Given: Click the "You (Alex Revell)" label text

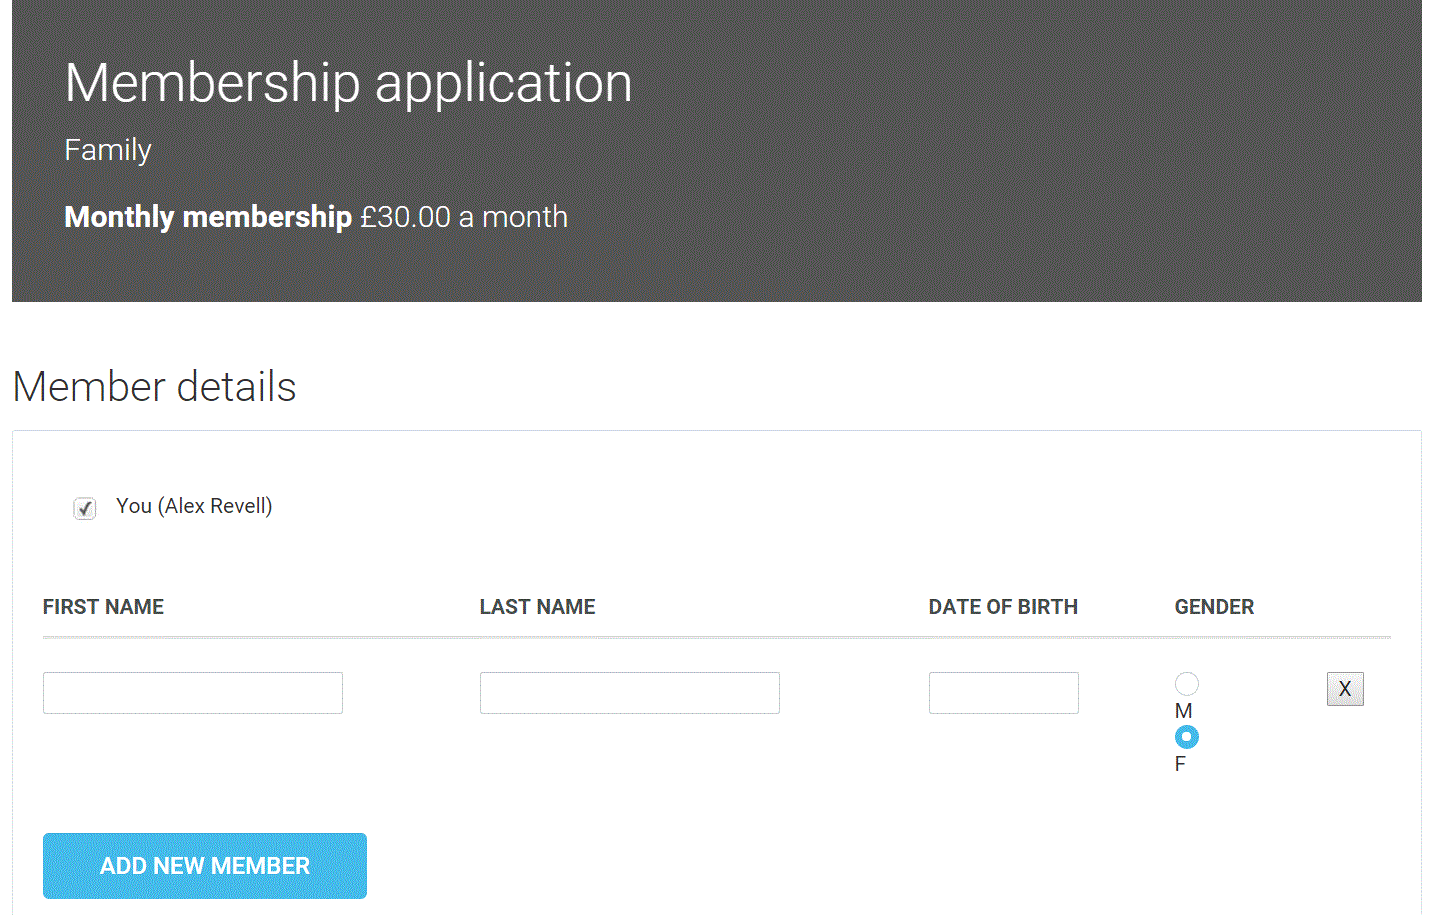Looking at the screenshot, I should click(x=194, y=506).
